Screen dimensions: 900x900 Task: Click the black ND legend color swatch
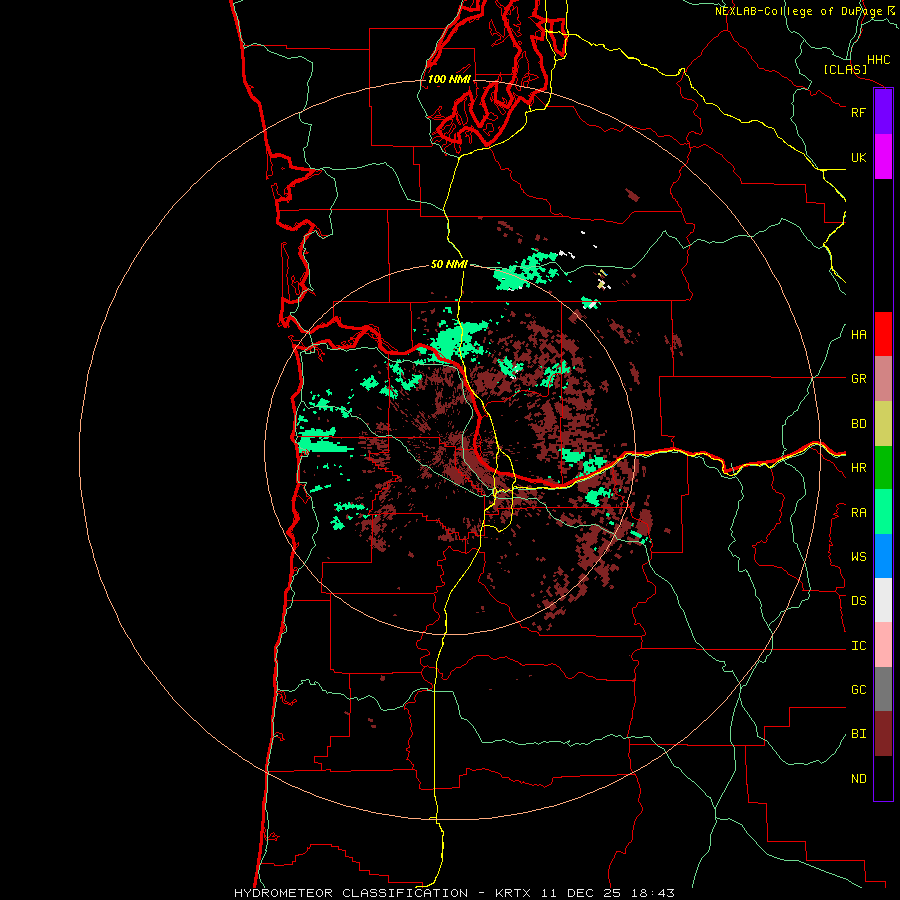click(x=883, y=778)
